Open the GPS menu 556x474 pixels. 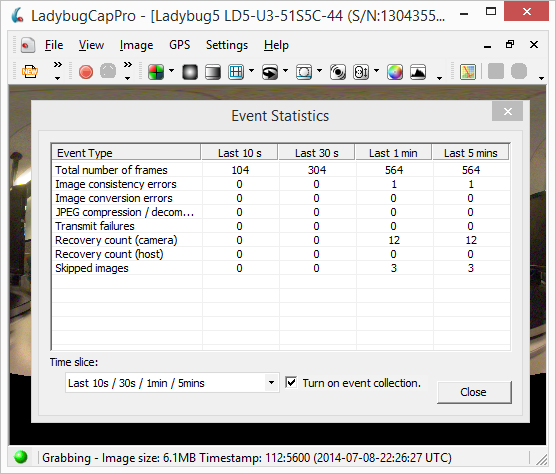pyautogui.click(x=179, y=45)
